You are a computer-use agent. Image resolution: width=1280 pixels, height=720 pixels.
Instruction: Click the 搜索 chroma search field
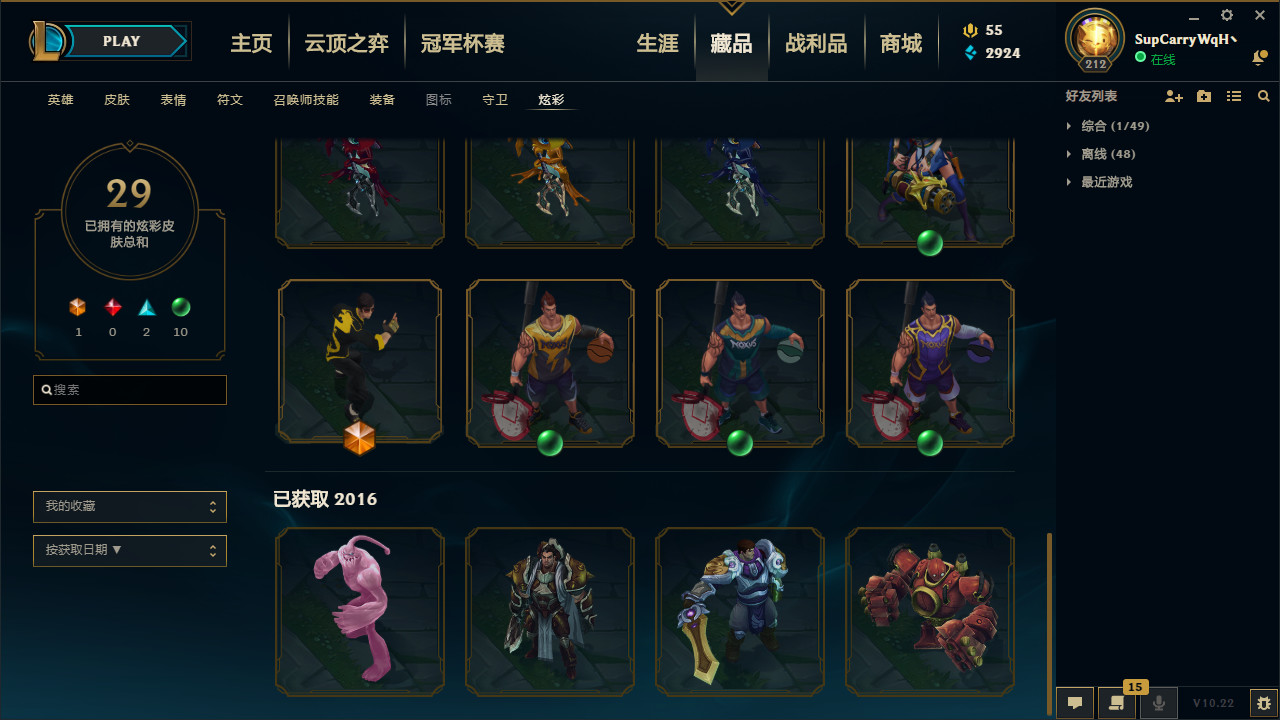130,390
